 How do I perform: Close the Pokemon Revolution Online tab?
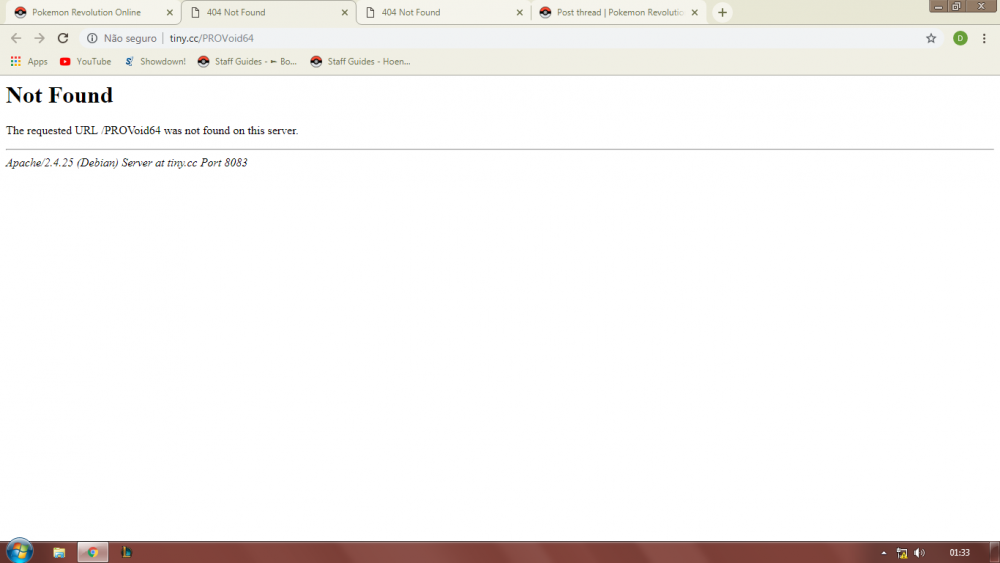pyautogui.click(x=169, y=13)
